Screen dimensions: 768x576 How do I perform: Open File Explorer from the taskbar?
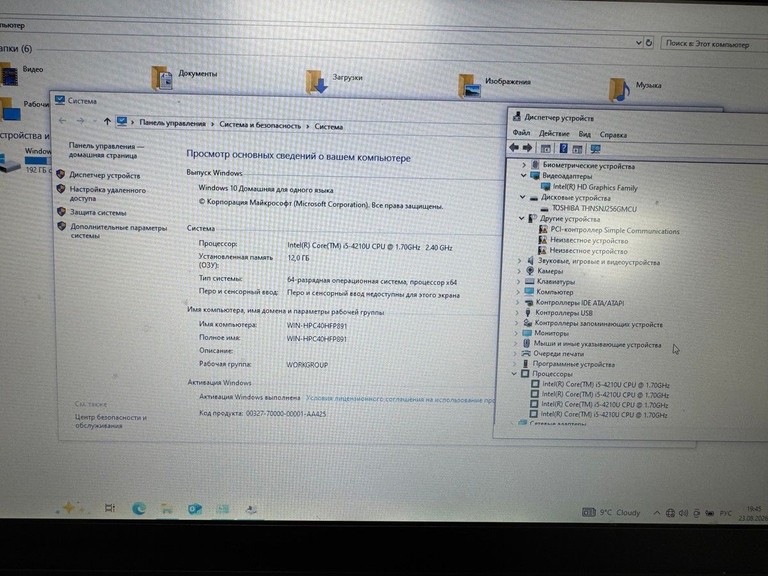coord(167,509)
